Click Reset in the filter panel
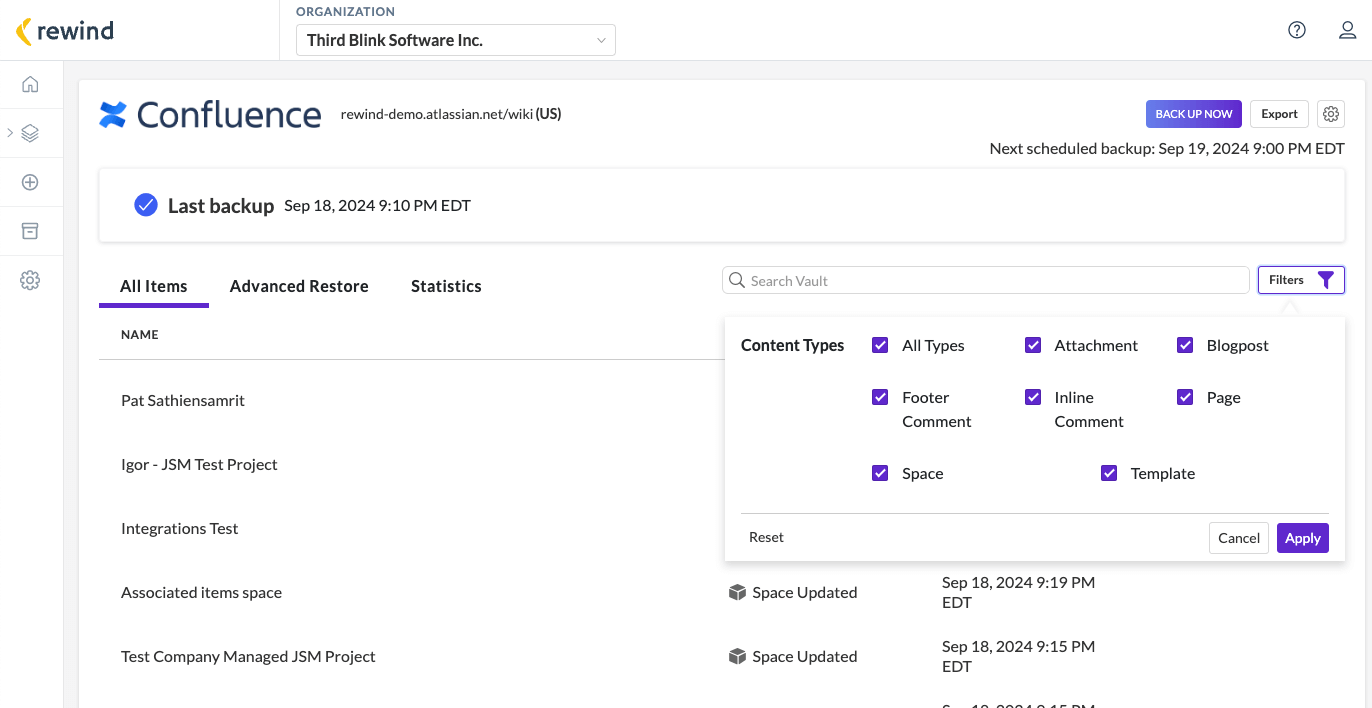Screen dimensions: 1372x708 766,537
